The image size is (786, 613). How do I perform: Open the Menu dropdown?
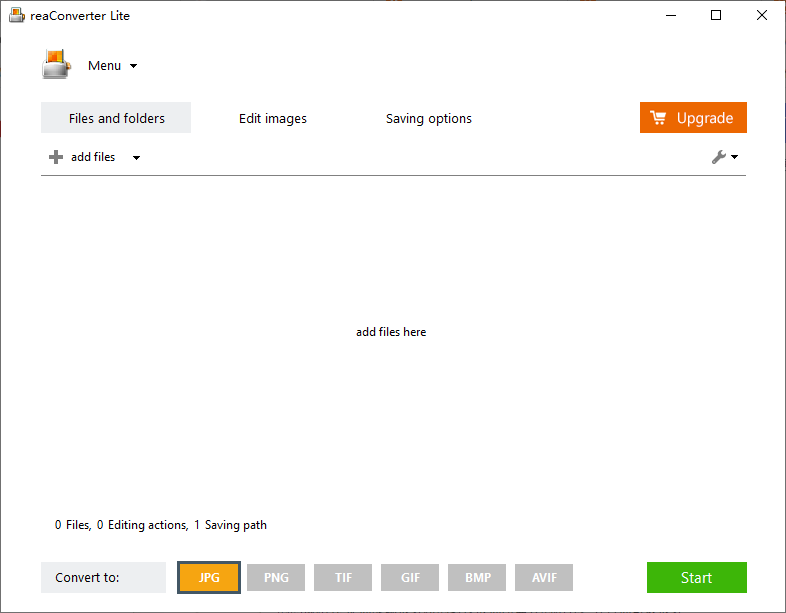click(112, 66)
